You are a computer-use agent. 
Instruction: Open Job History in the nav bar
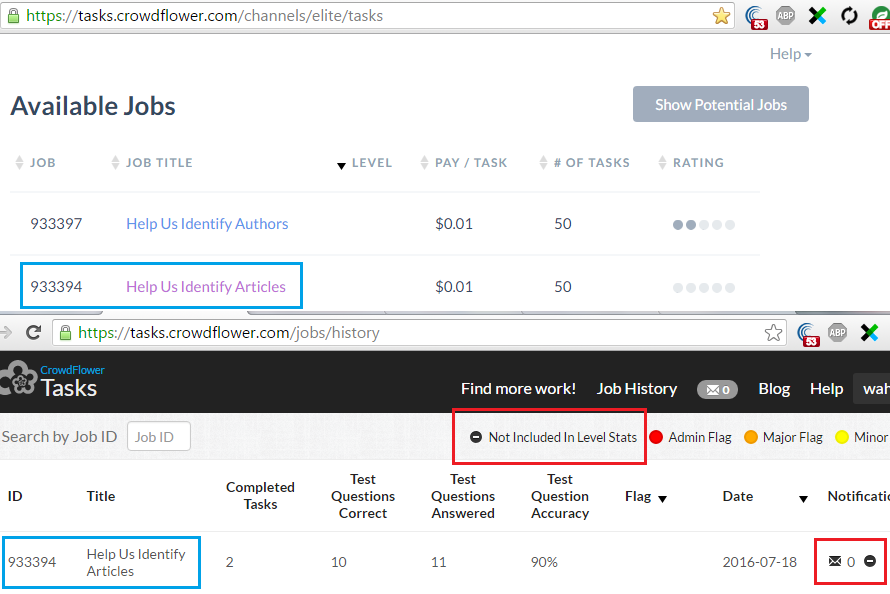click(637, 389)
